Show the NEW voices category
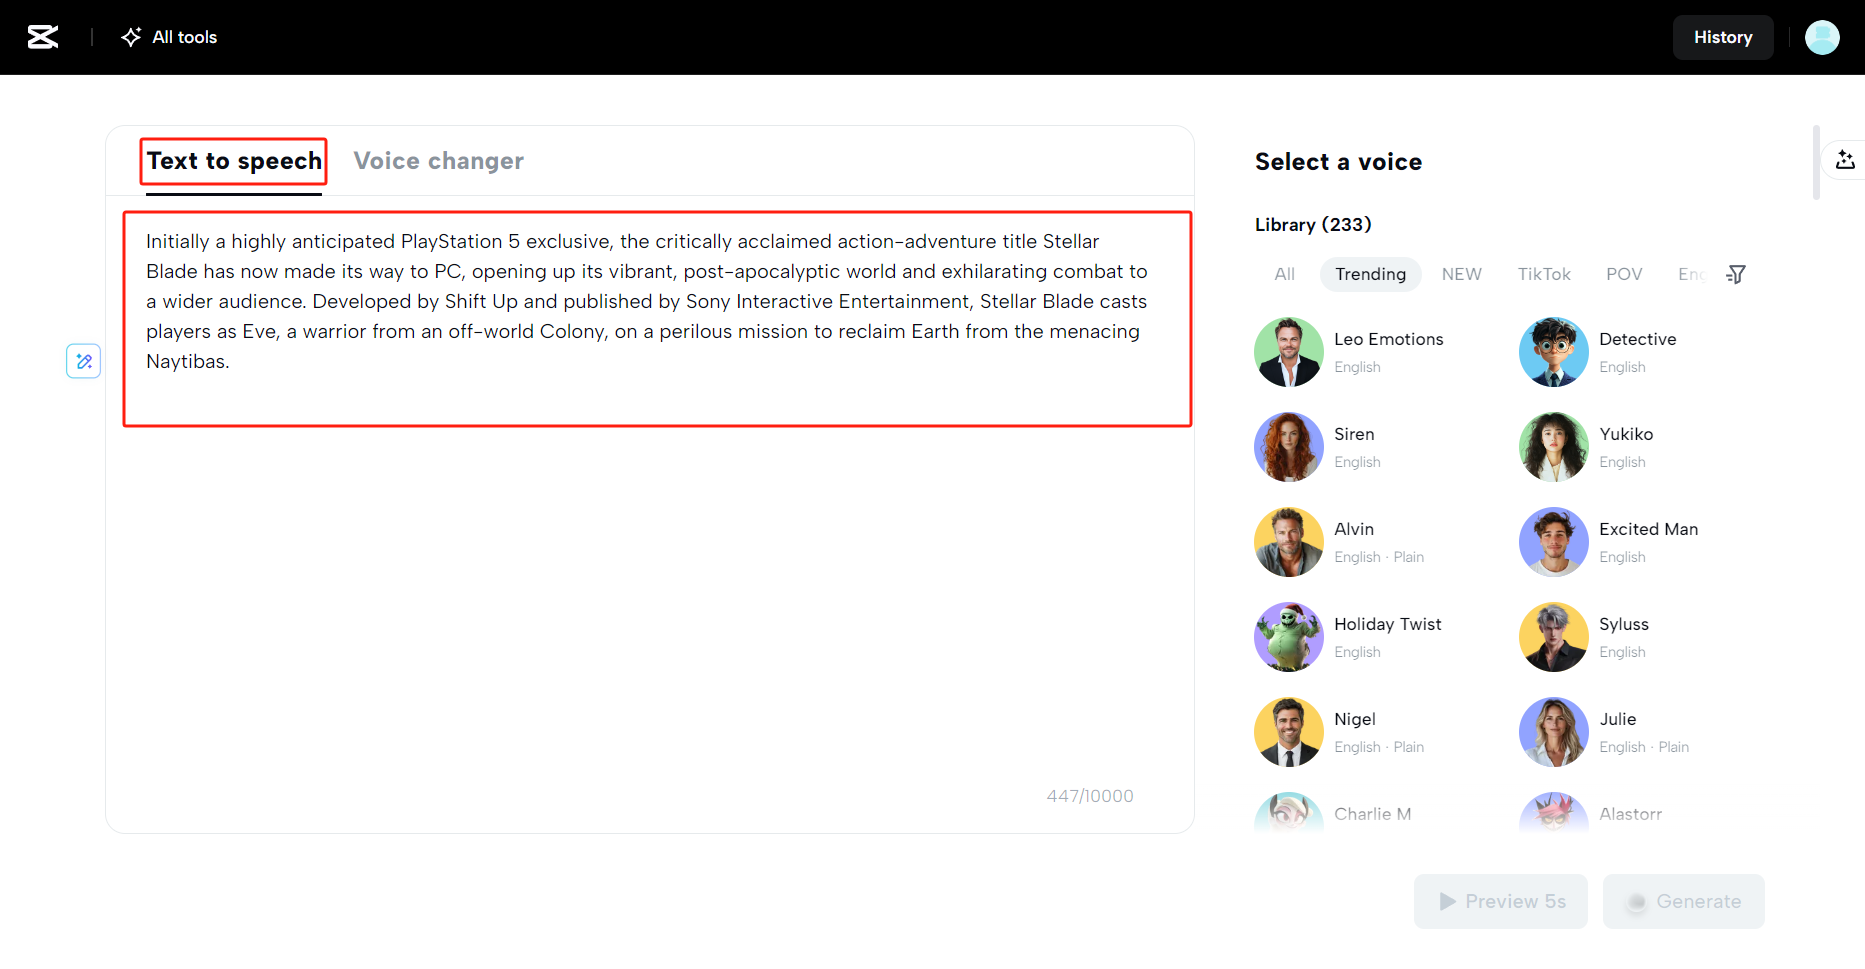The width and height of the screenshot is (1865, 969). [x=1461, y=274]
